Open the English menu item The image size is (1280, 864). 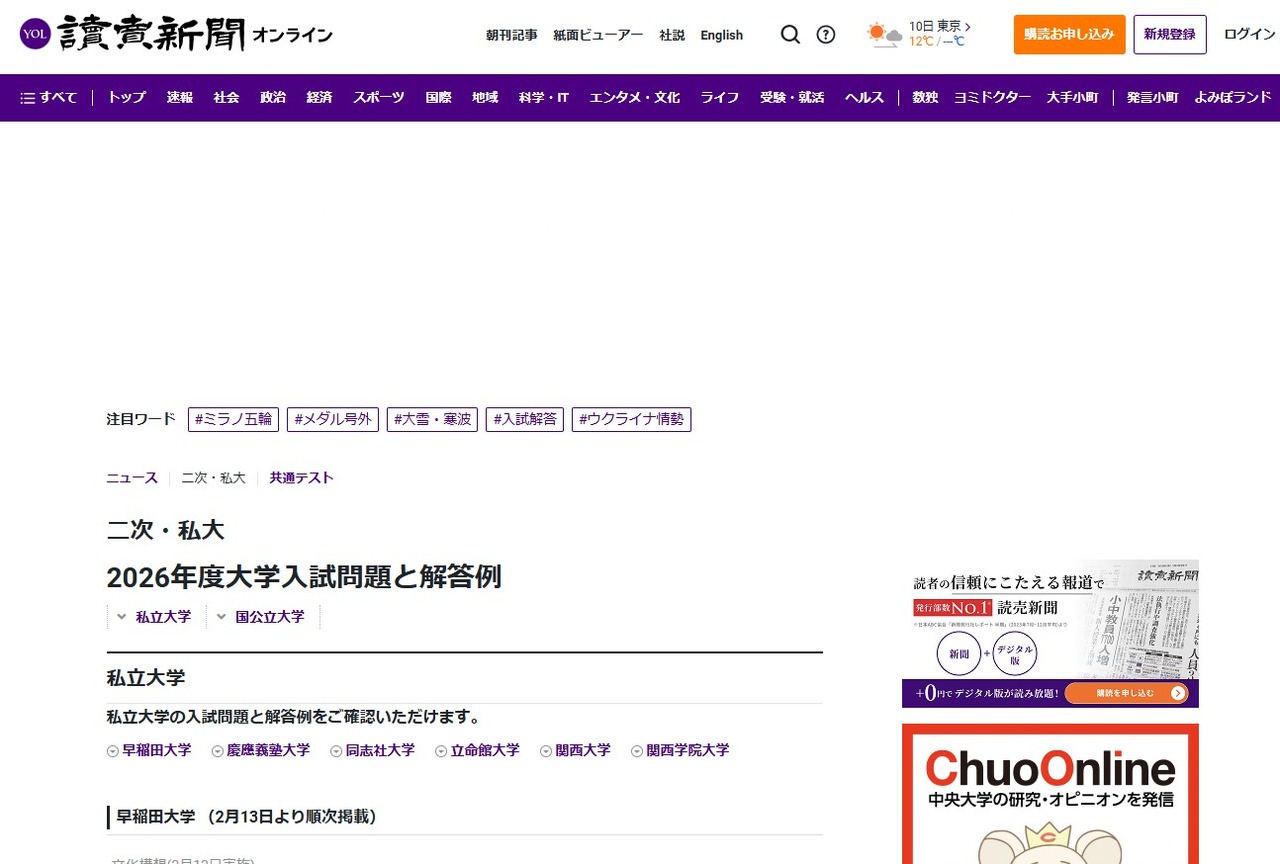[x=721, y=34]
